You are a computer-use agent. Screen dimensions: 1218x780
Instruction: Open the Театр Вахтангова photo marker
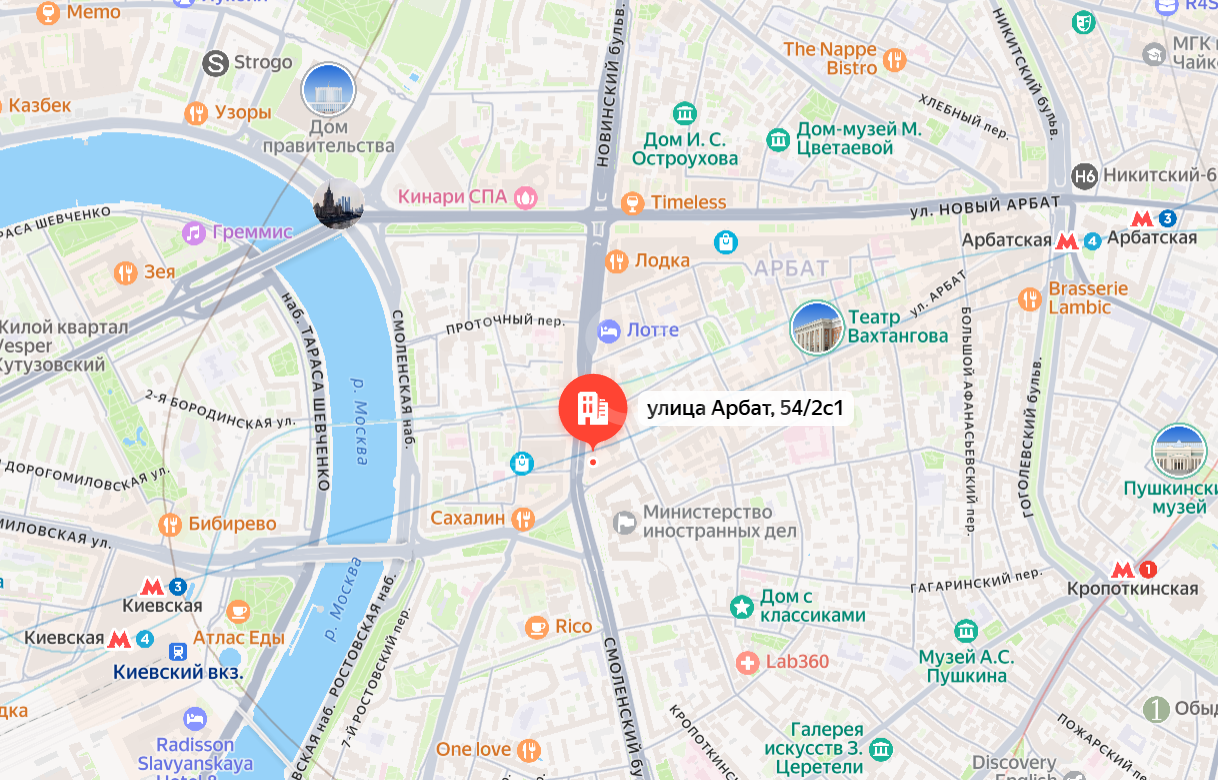(x=817, y=328)
